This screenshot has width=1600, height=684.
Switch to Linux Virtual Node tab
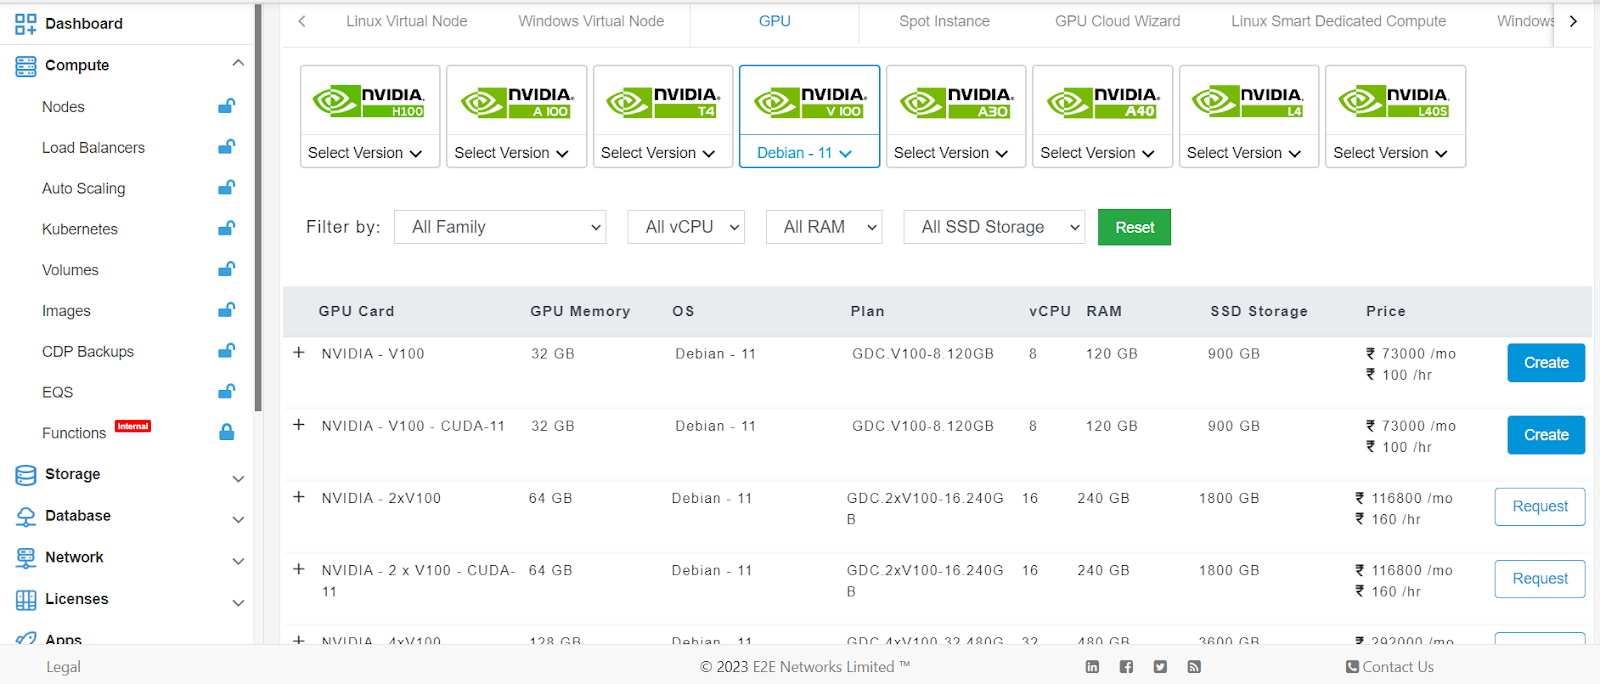(x=407, y=21)
